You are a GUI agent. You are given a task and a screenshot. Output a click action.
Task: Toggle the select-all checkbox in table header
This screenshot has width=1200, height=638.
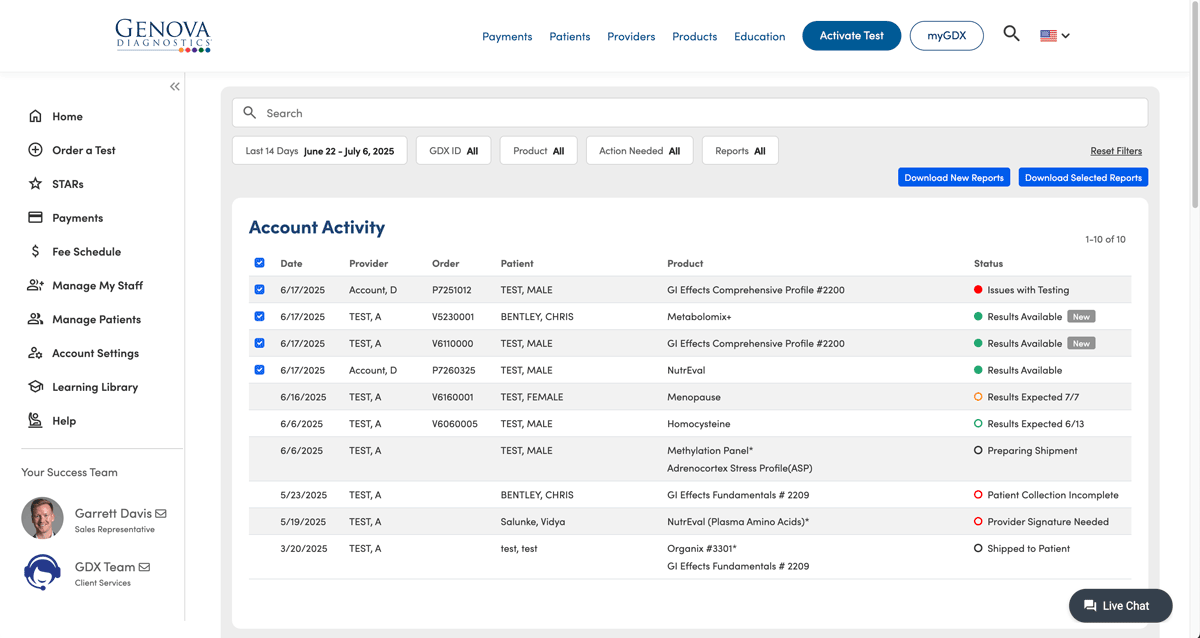(259, 263)
